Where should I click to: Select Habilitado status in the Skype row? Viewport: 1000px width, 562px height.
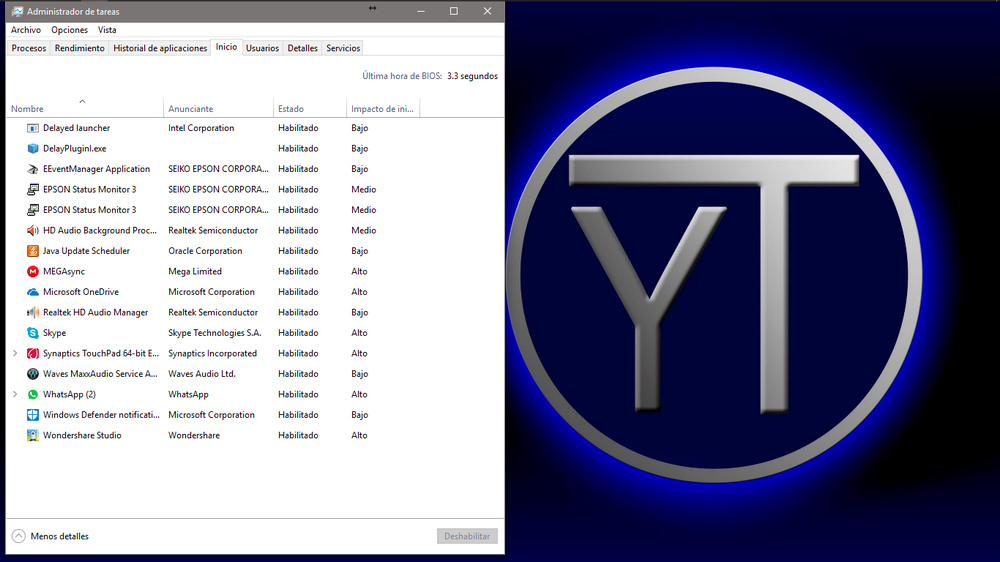(298, 332)
